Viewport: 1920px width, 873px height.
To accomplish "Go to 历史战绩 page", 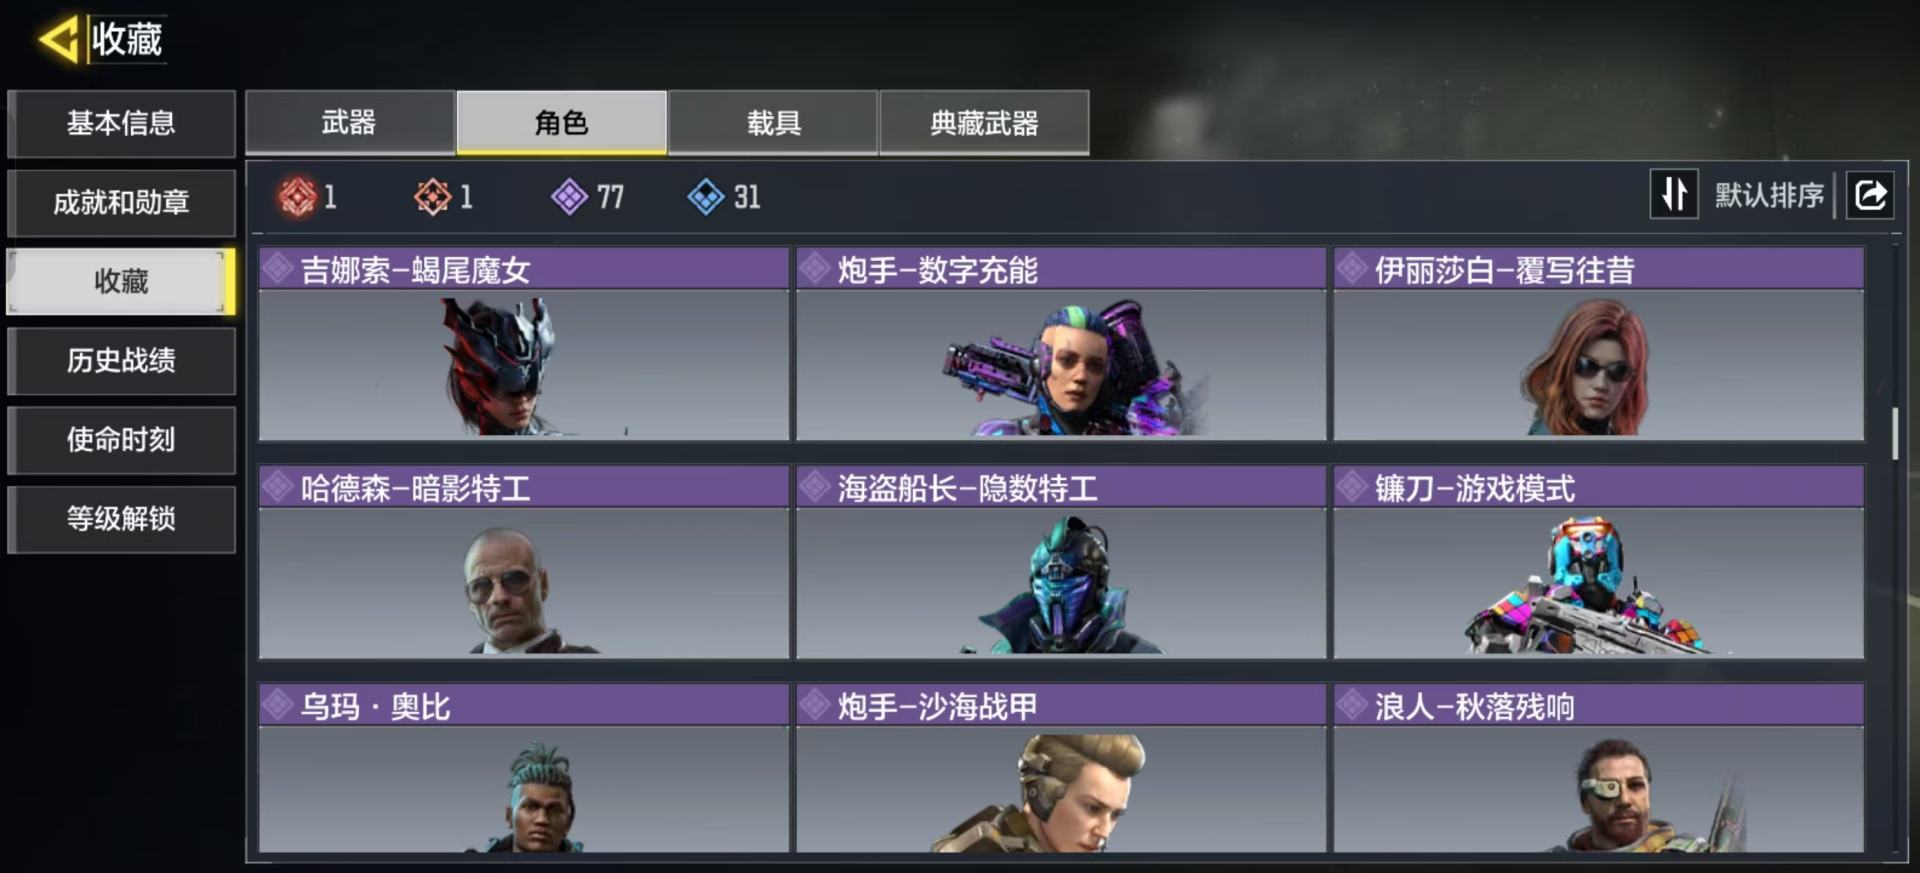I will [x=121, y=360].
